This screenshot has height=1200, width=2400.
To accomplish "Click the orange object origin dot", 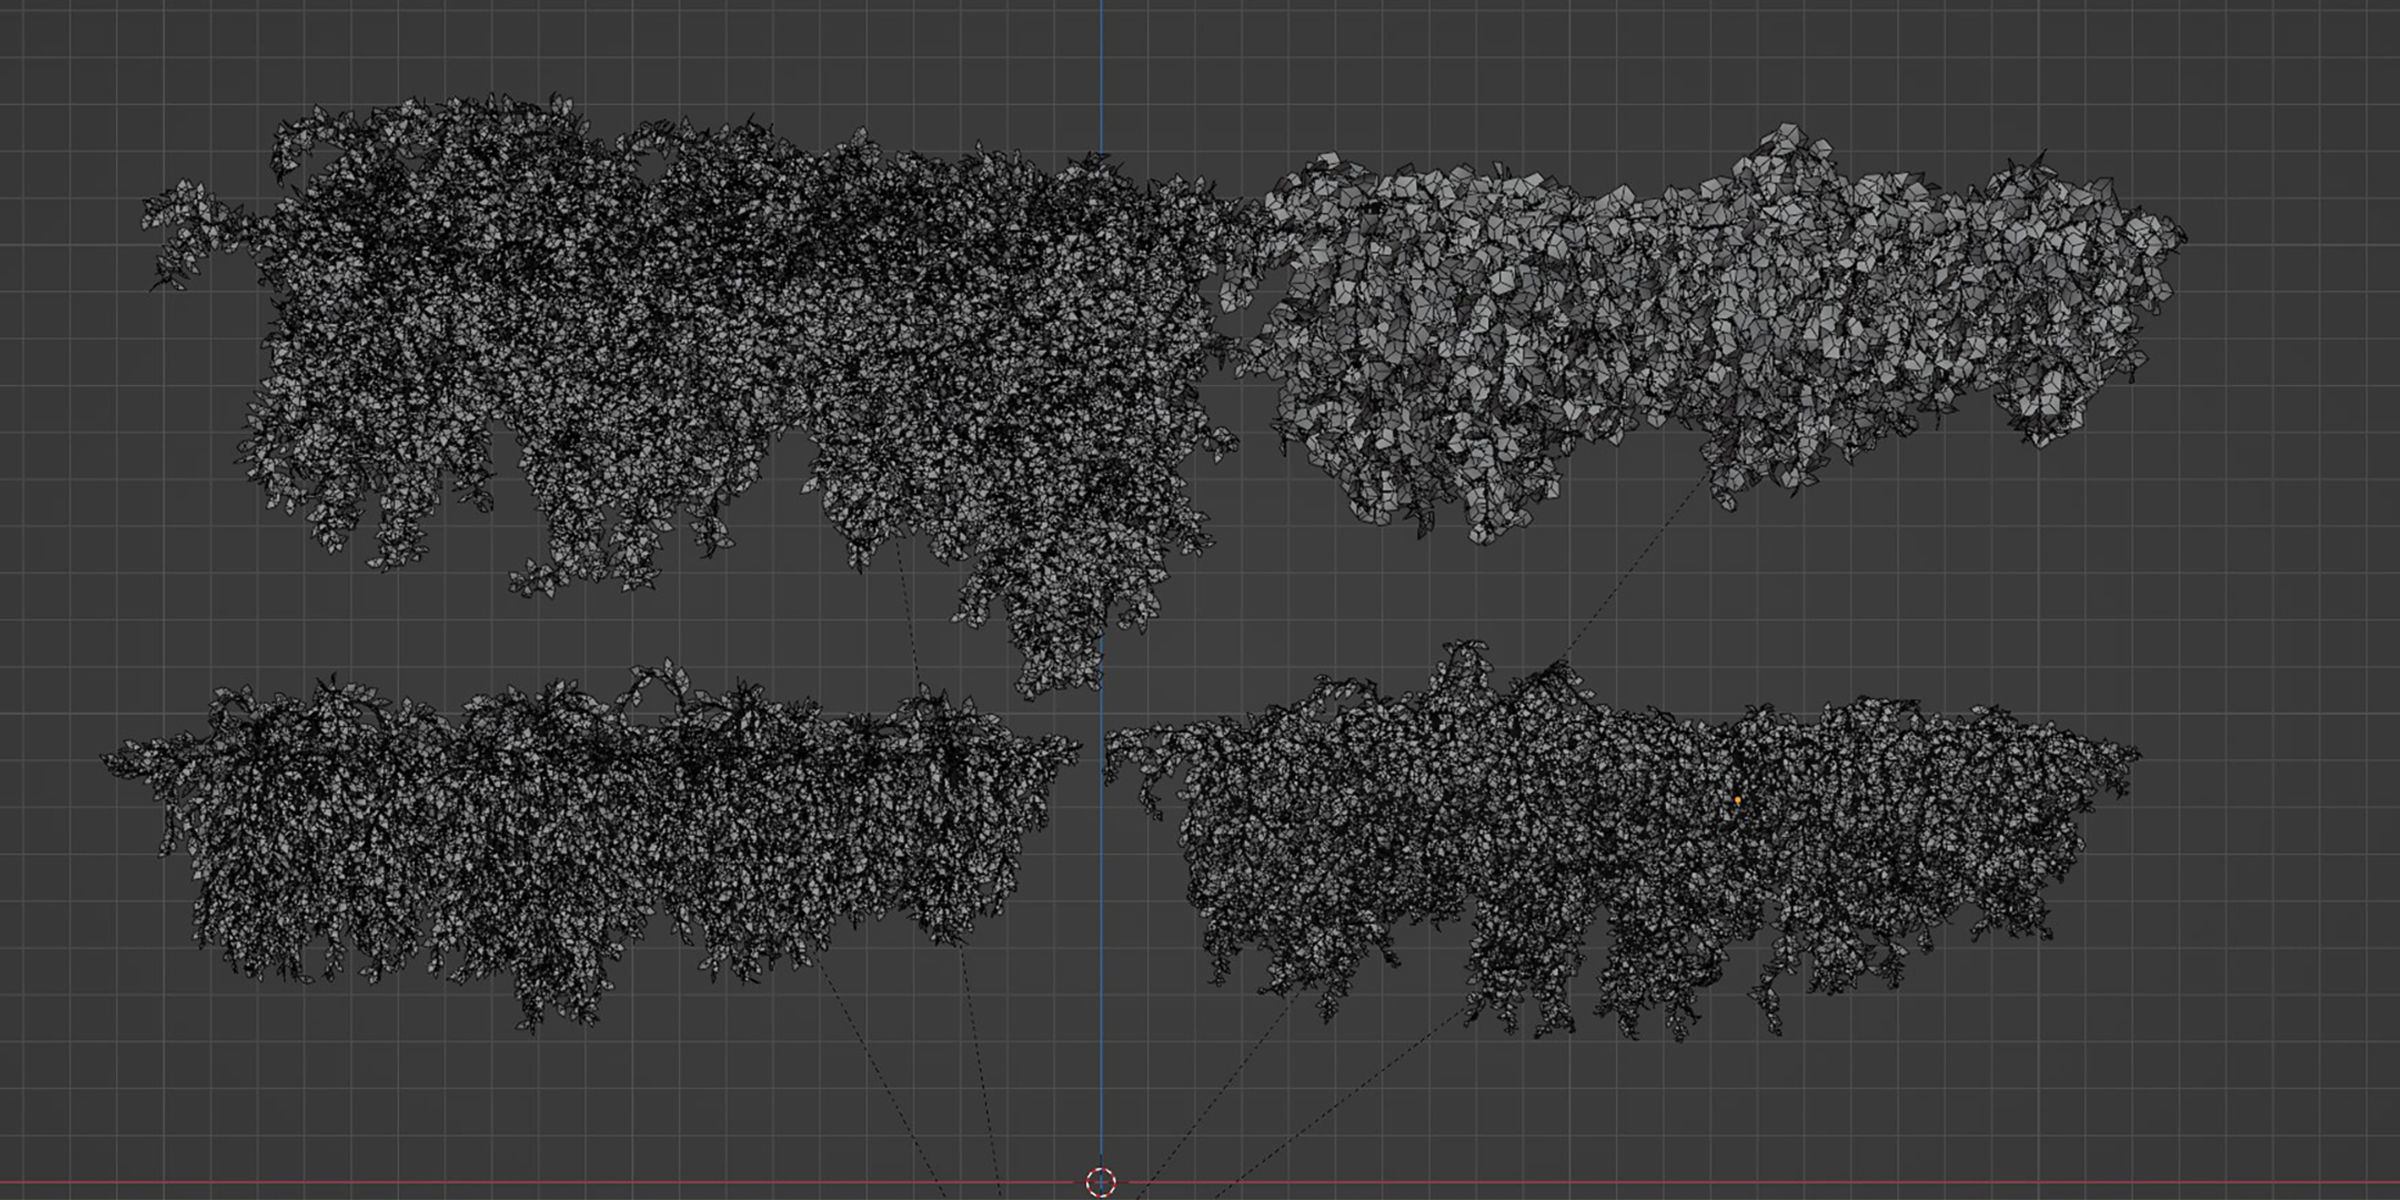I will tap(1738, 801).
